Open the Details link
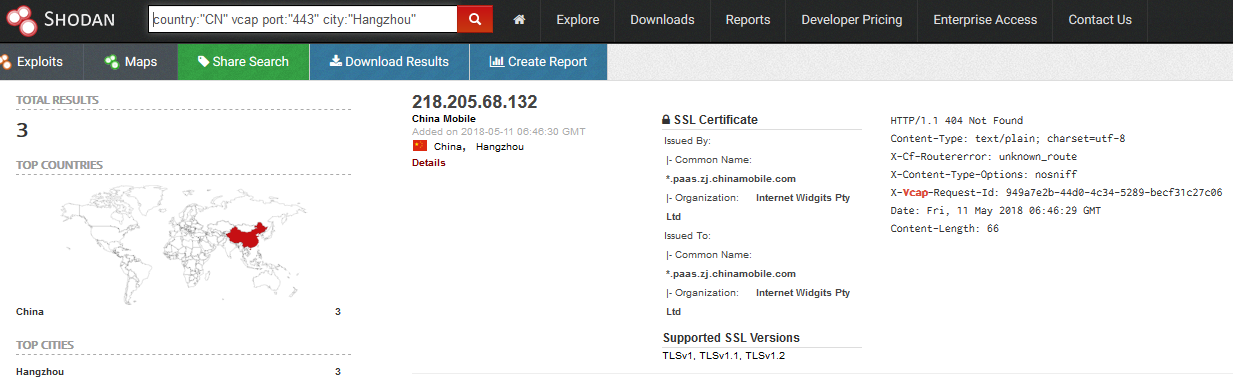This screenshot has height=383, width=1233. (429, 162)
